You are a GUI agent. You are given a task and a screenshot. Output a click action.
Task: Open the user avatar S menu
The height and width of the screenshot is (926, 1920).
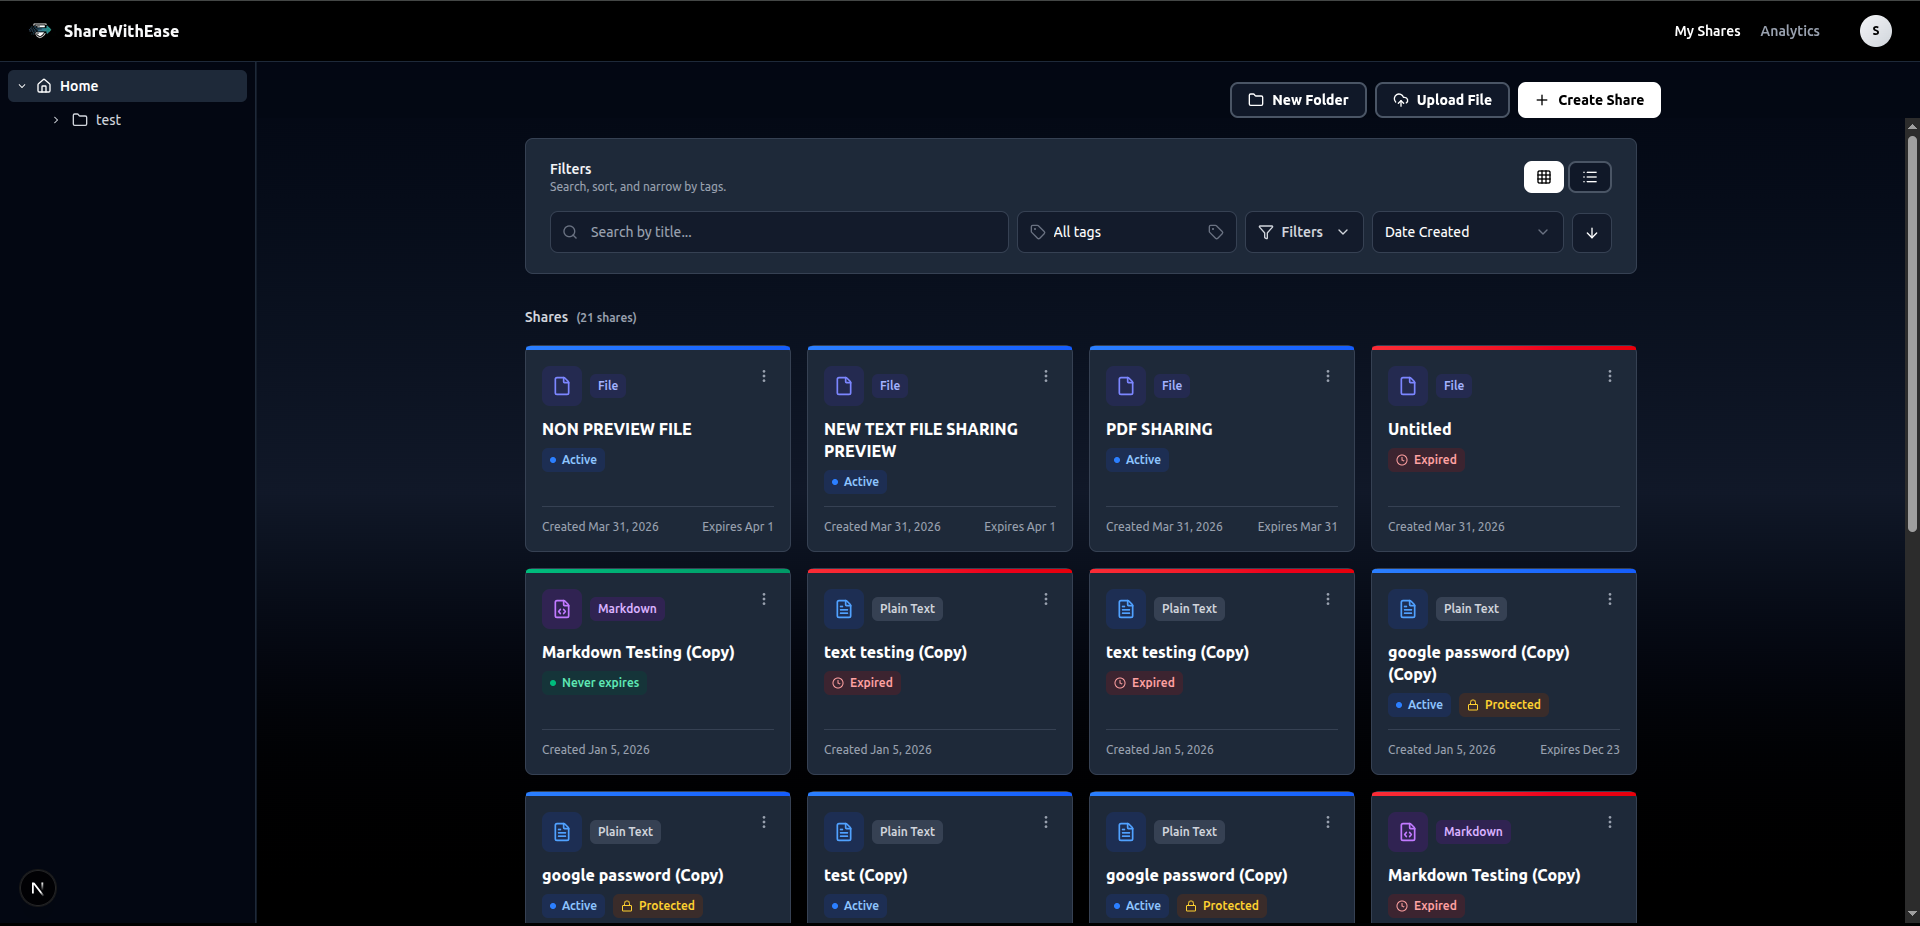(1875, 31)
